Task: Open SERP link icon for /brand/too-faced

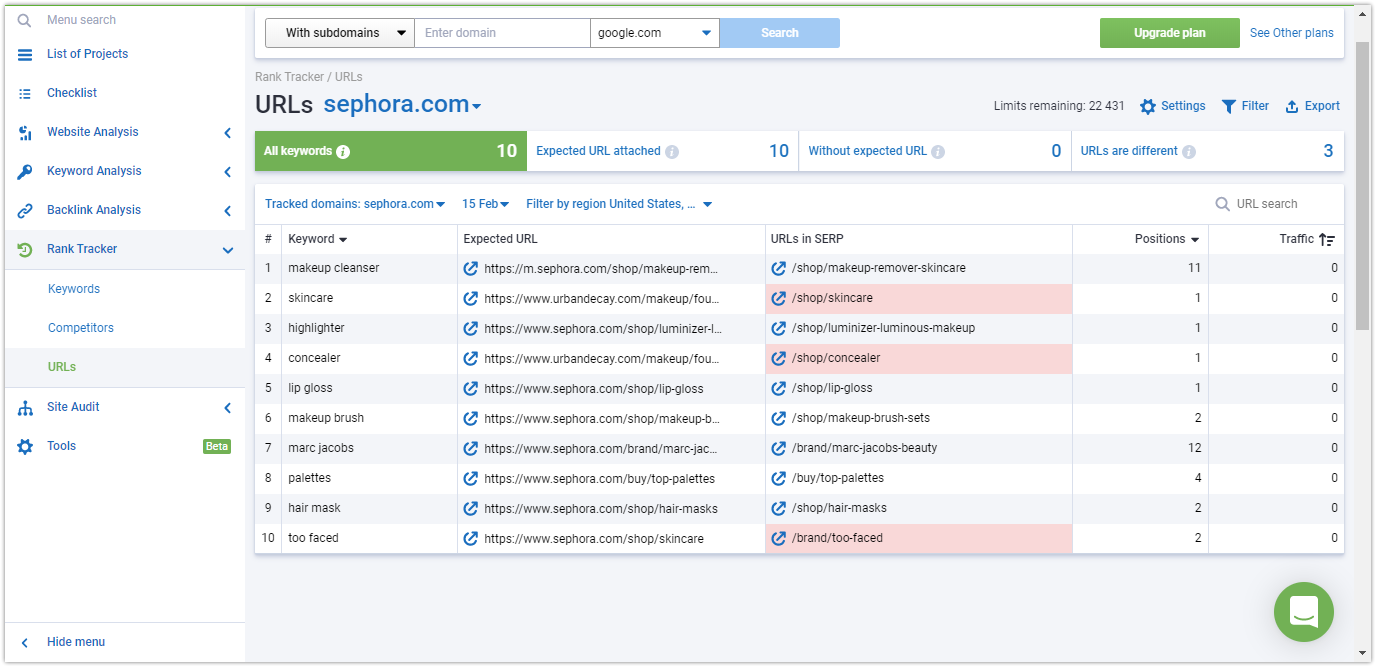Action: 779,538
